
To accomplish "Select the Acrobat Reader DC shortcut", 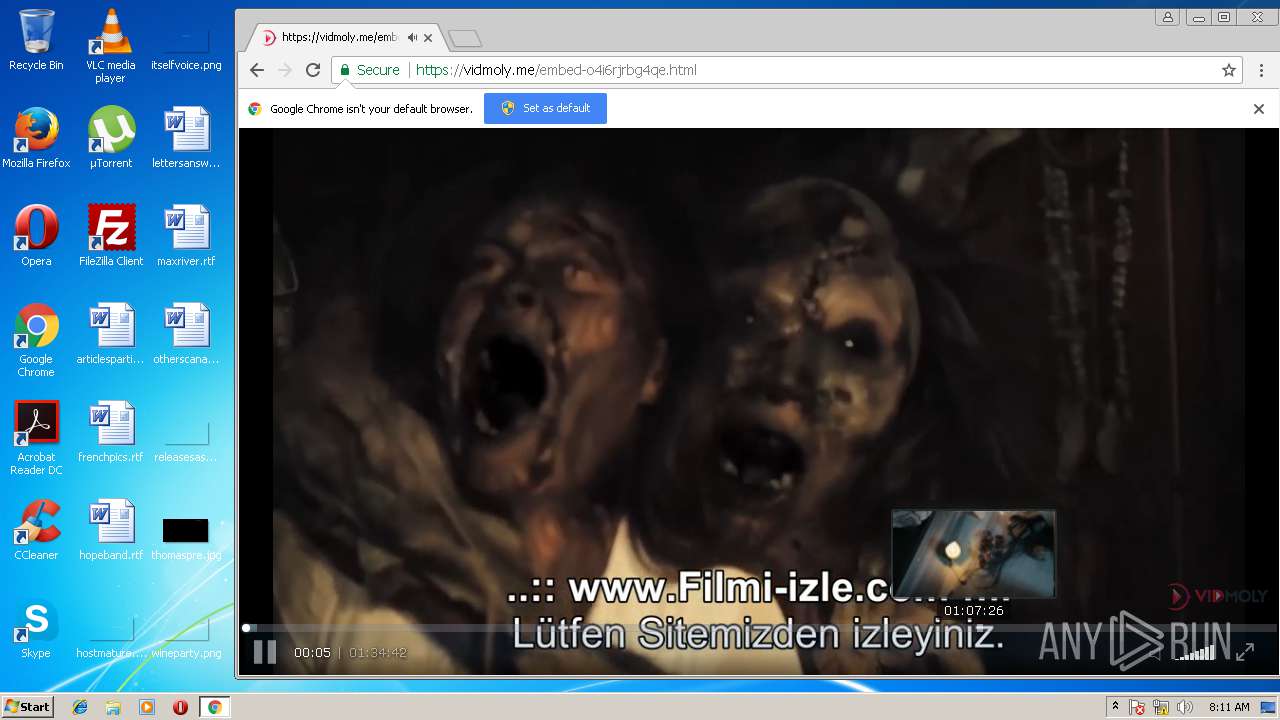I will pos(36,438).
